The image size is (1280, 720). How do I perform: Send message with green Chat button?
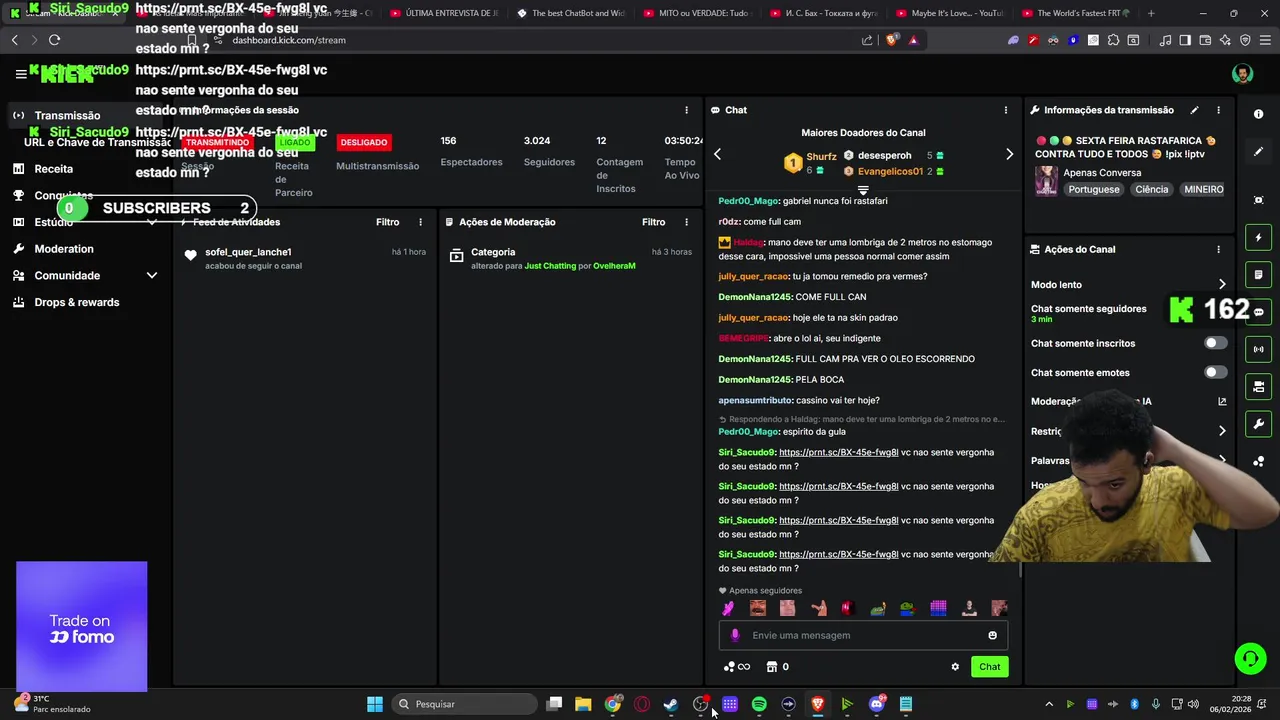point(989,667)
